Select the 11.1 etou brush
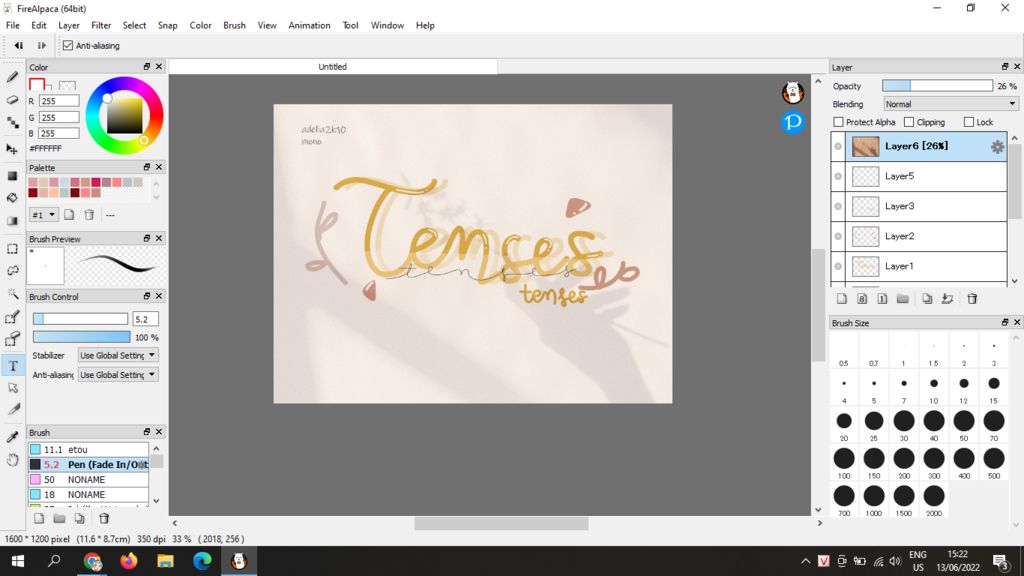The height and width of the screenshot is (576, 1024). coord(88,449)
